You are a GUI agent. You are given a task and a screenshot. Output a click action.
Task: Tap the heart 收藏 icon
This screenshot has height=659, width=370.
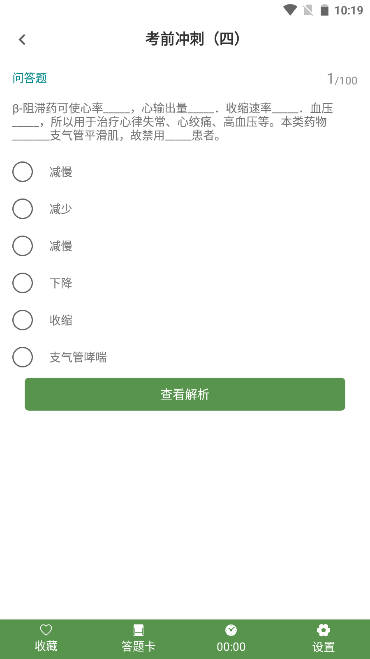click(x=46, y=630)
